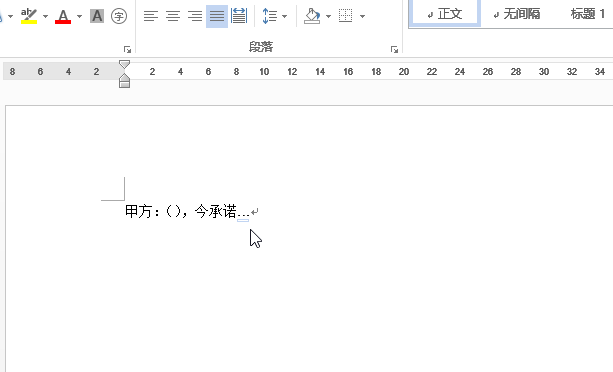
Task: Click first line indent marker on ruler
Action: [x=124, y=64]
